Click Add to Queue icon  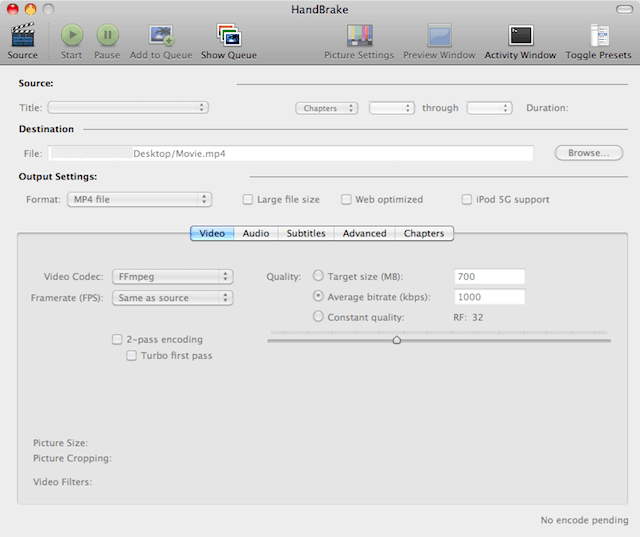click(160, 36)
